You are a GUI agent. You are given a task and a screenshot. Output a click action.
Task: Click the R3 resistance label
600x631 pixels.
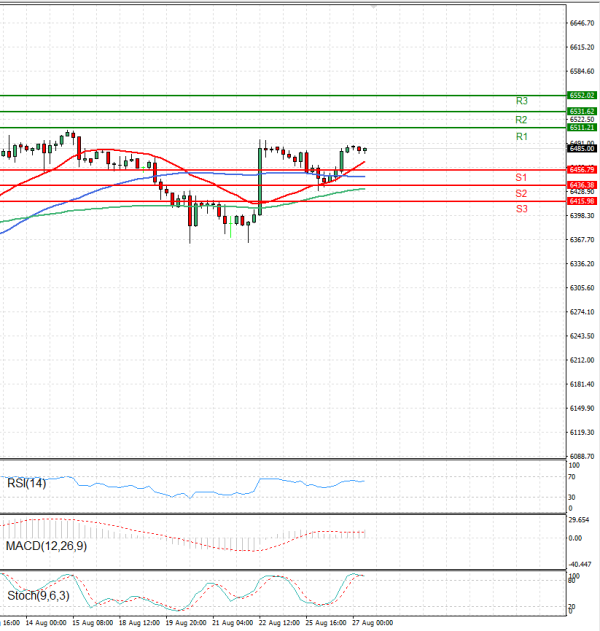tap(522, 101)
